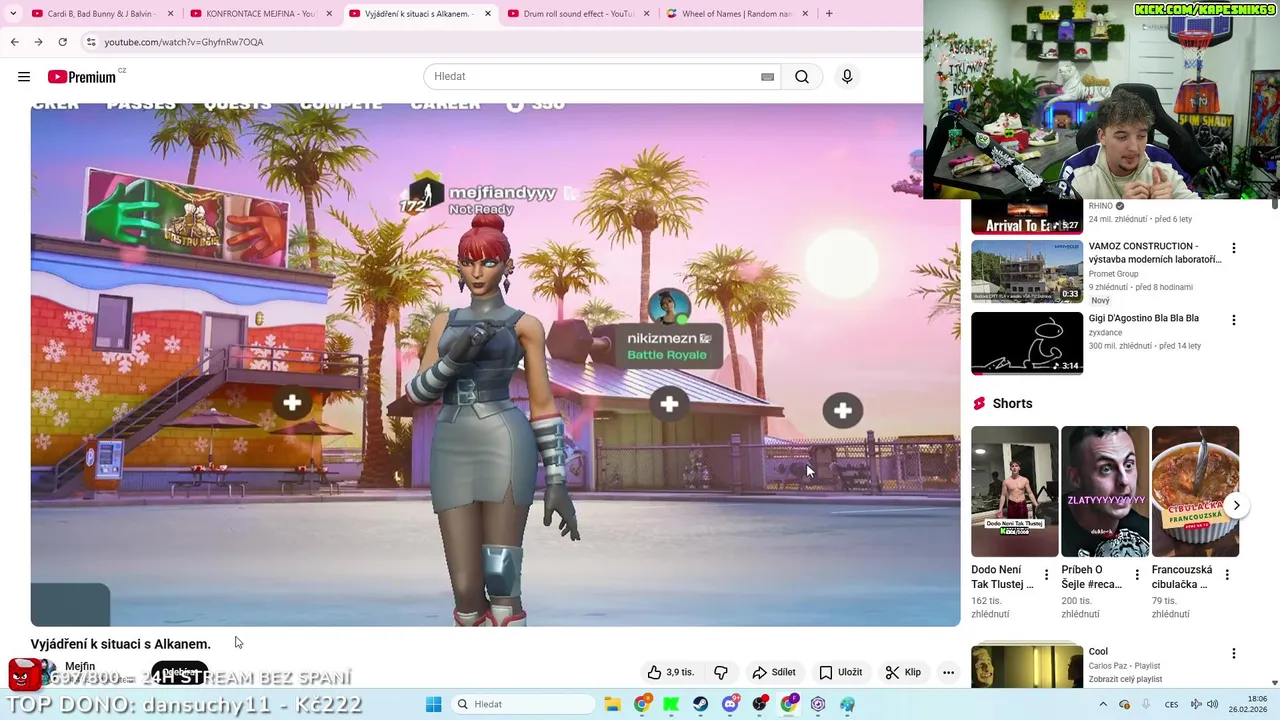Viewport: 1280px width, 720px height.
Task: Click the Uložit save button
Action: point(840,672)
